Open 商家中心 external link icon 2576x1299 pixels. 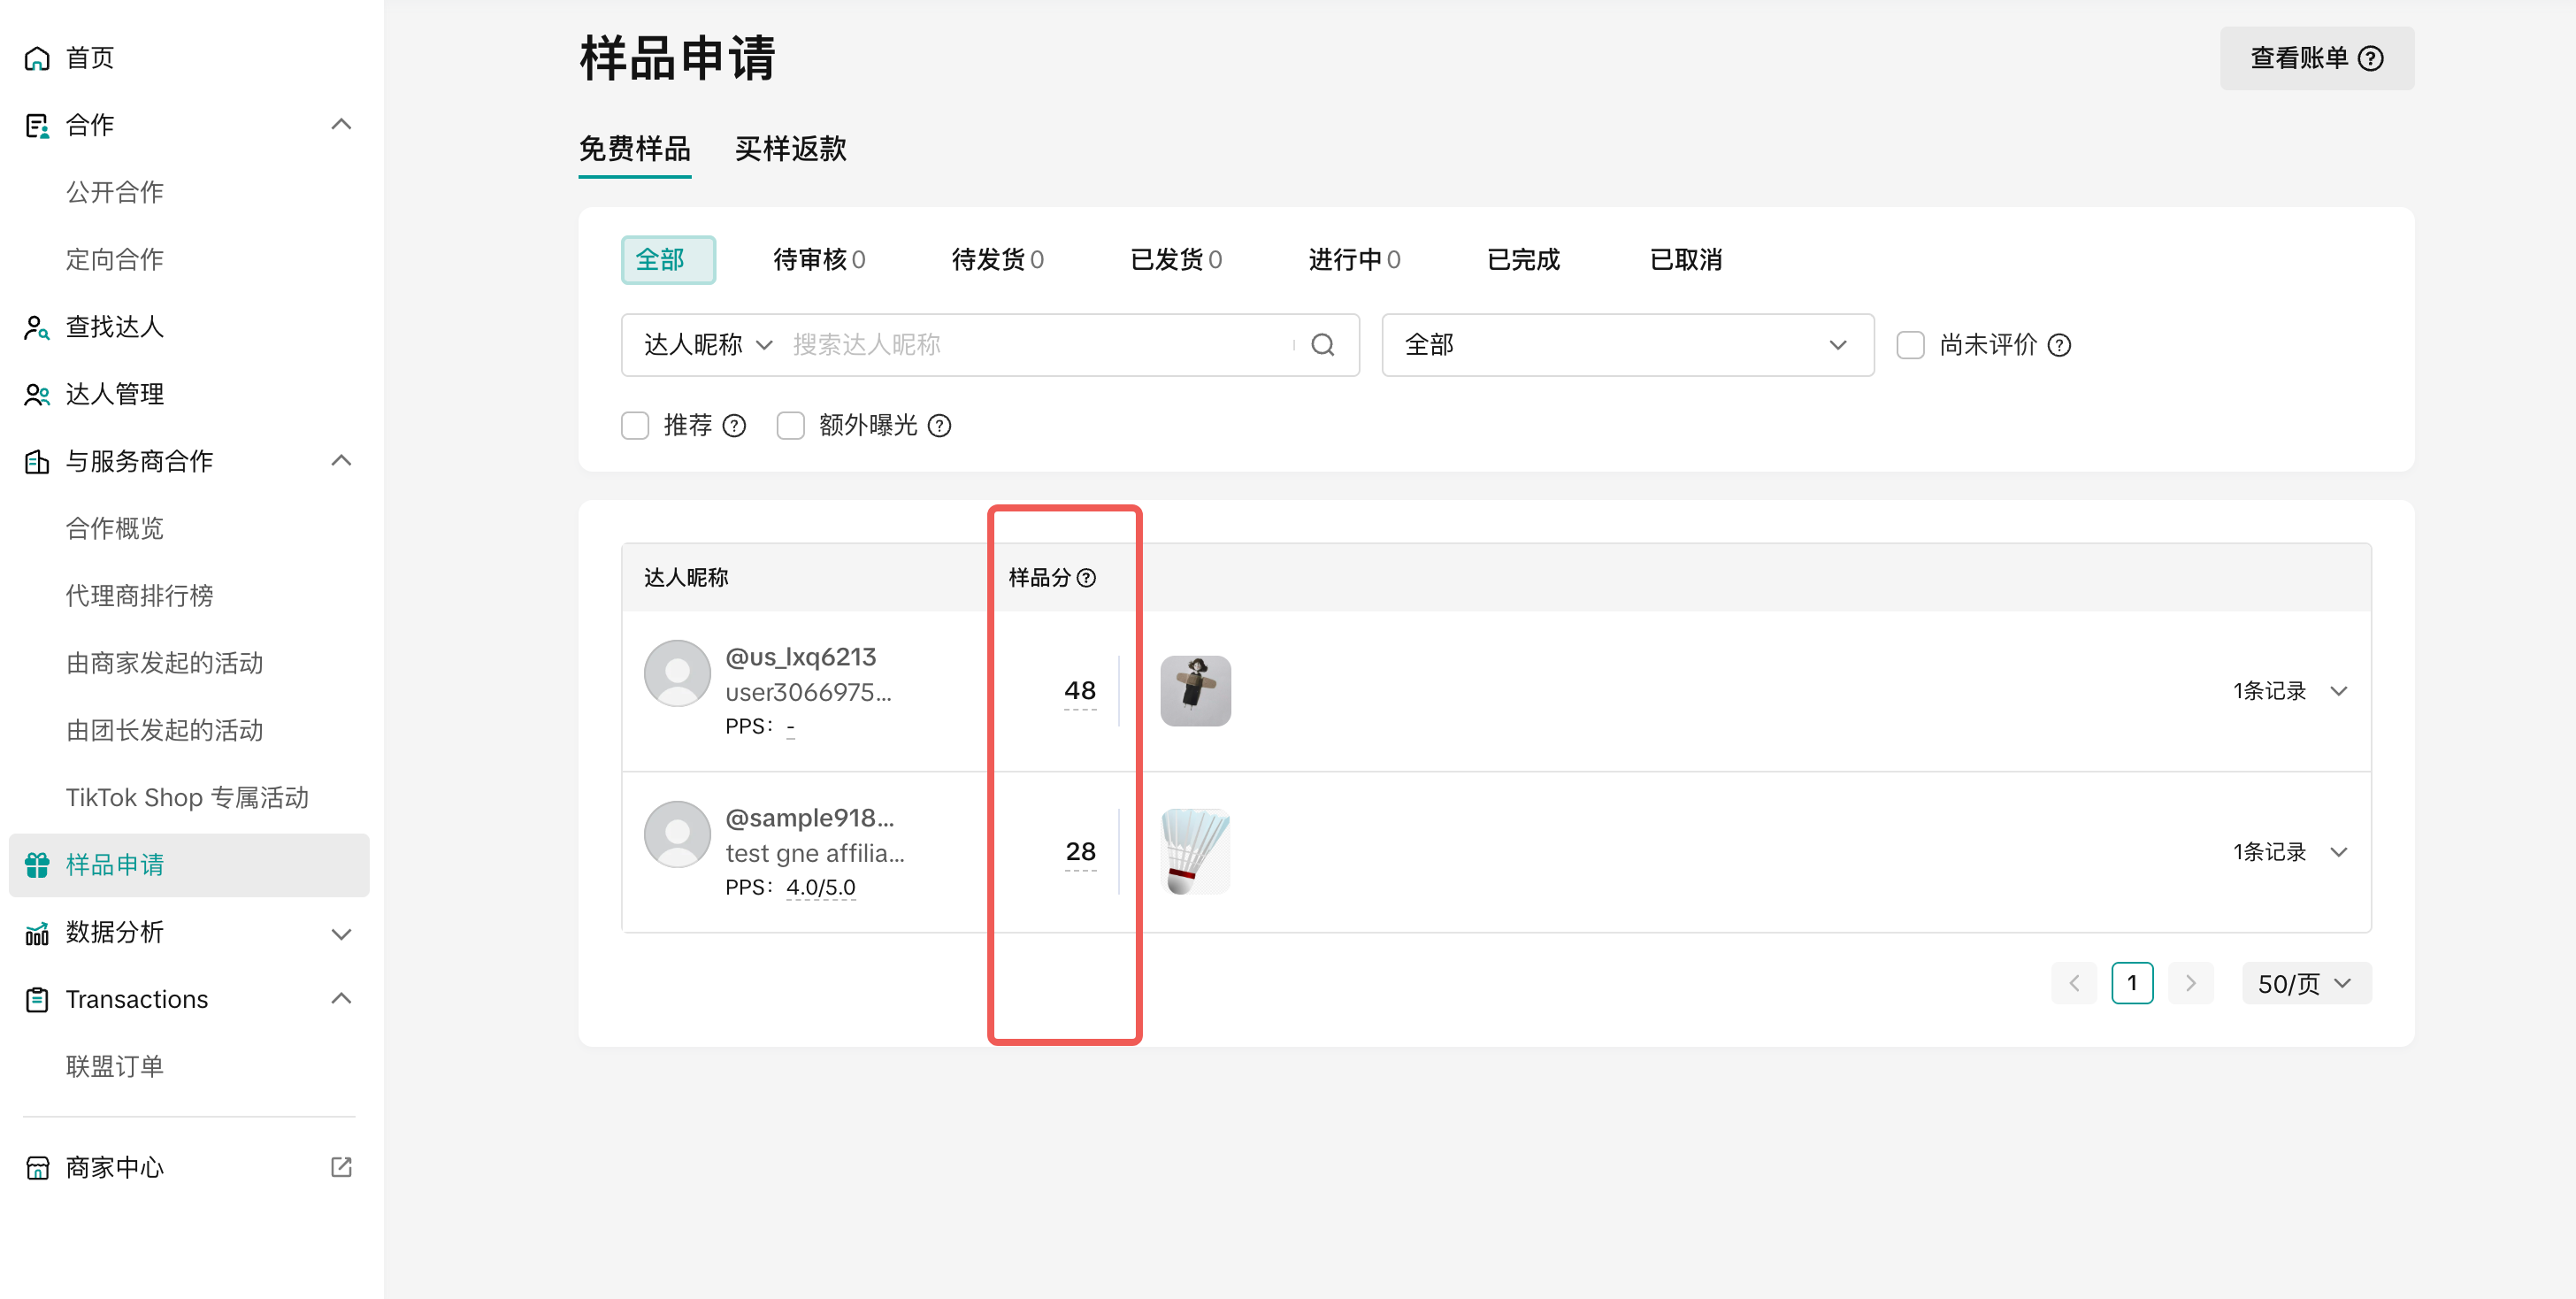coord(341,1167)
